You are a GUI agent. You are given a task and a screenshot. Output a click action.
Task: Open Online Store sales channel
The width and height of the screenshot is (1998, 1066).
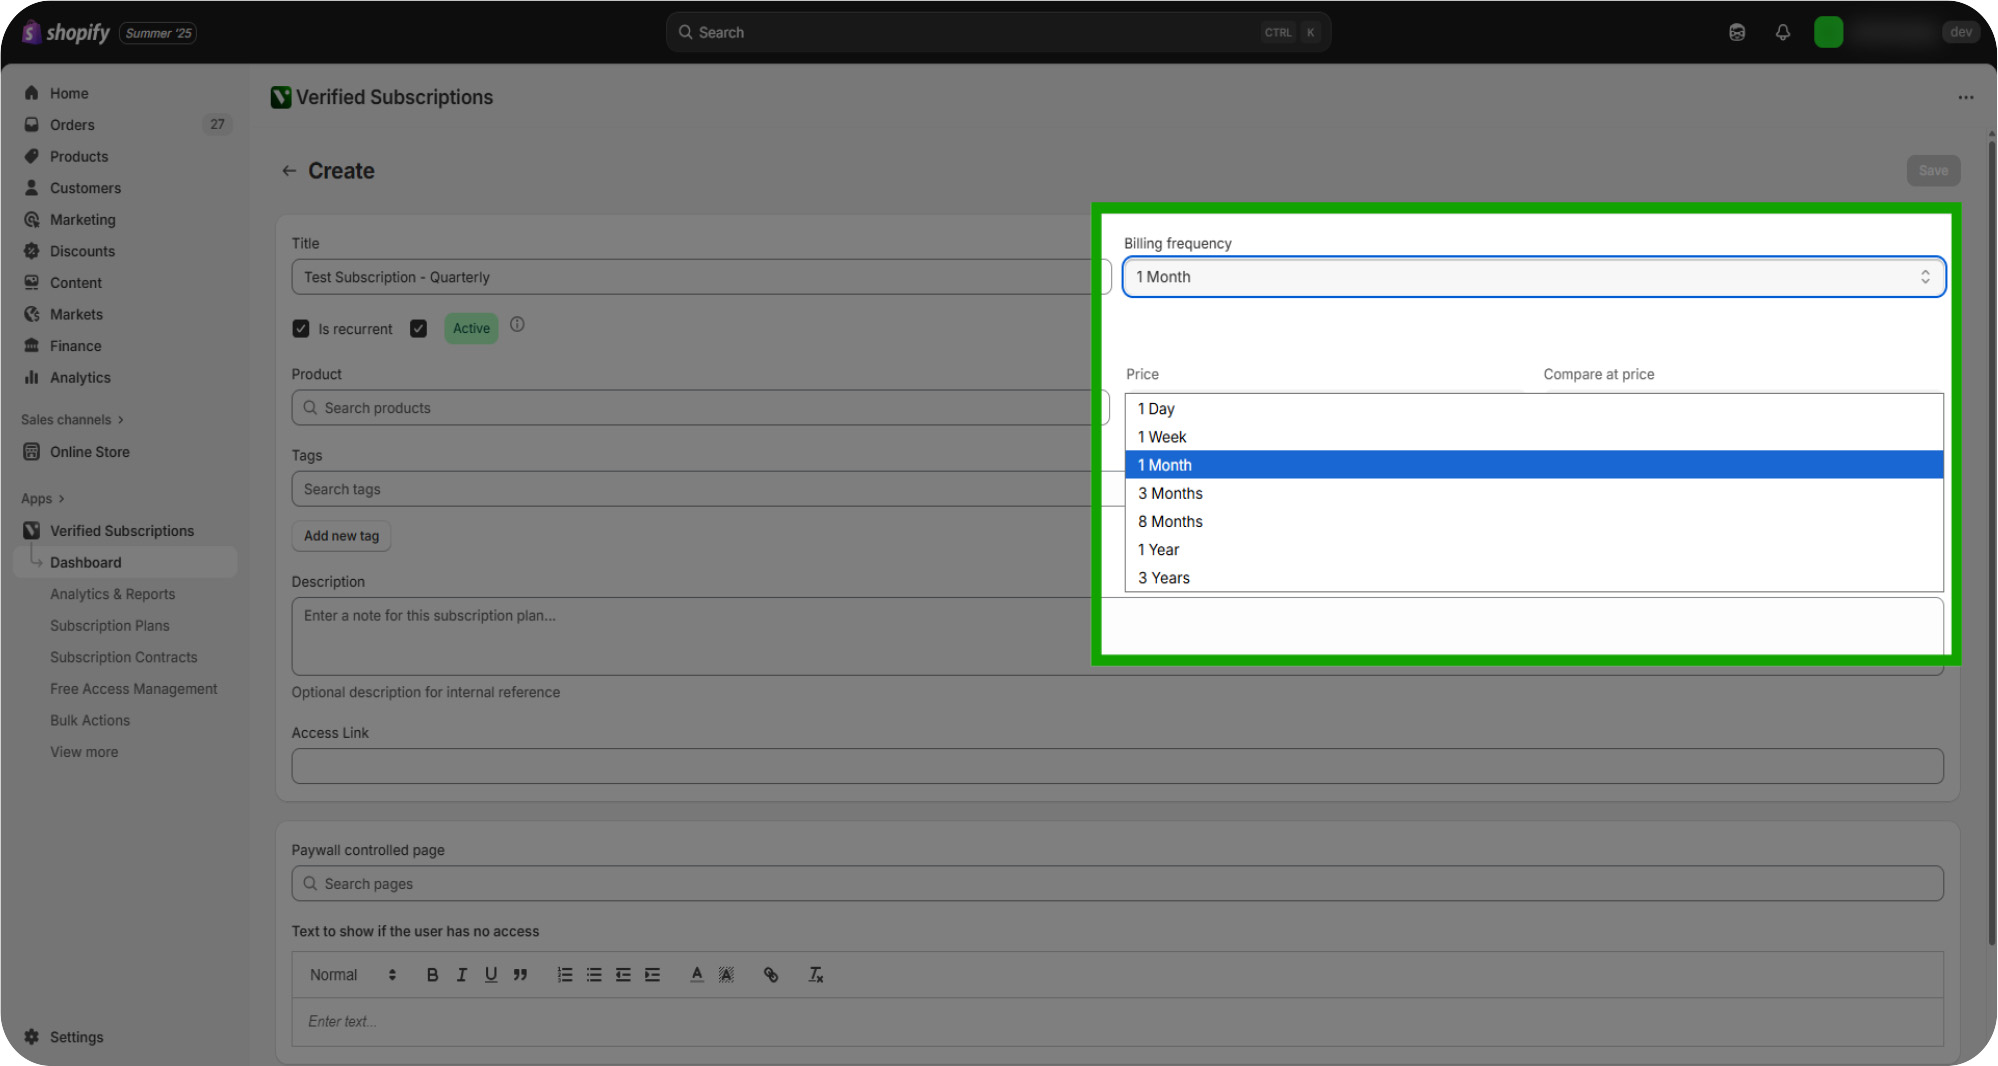point(90,452)
